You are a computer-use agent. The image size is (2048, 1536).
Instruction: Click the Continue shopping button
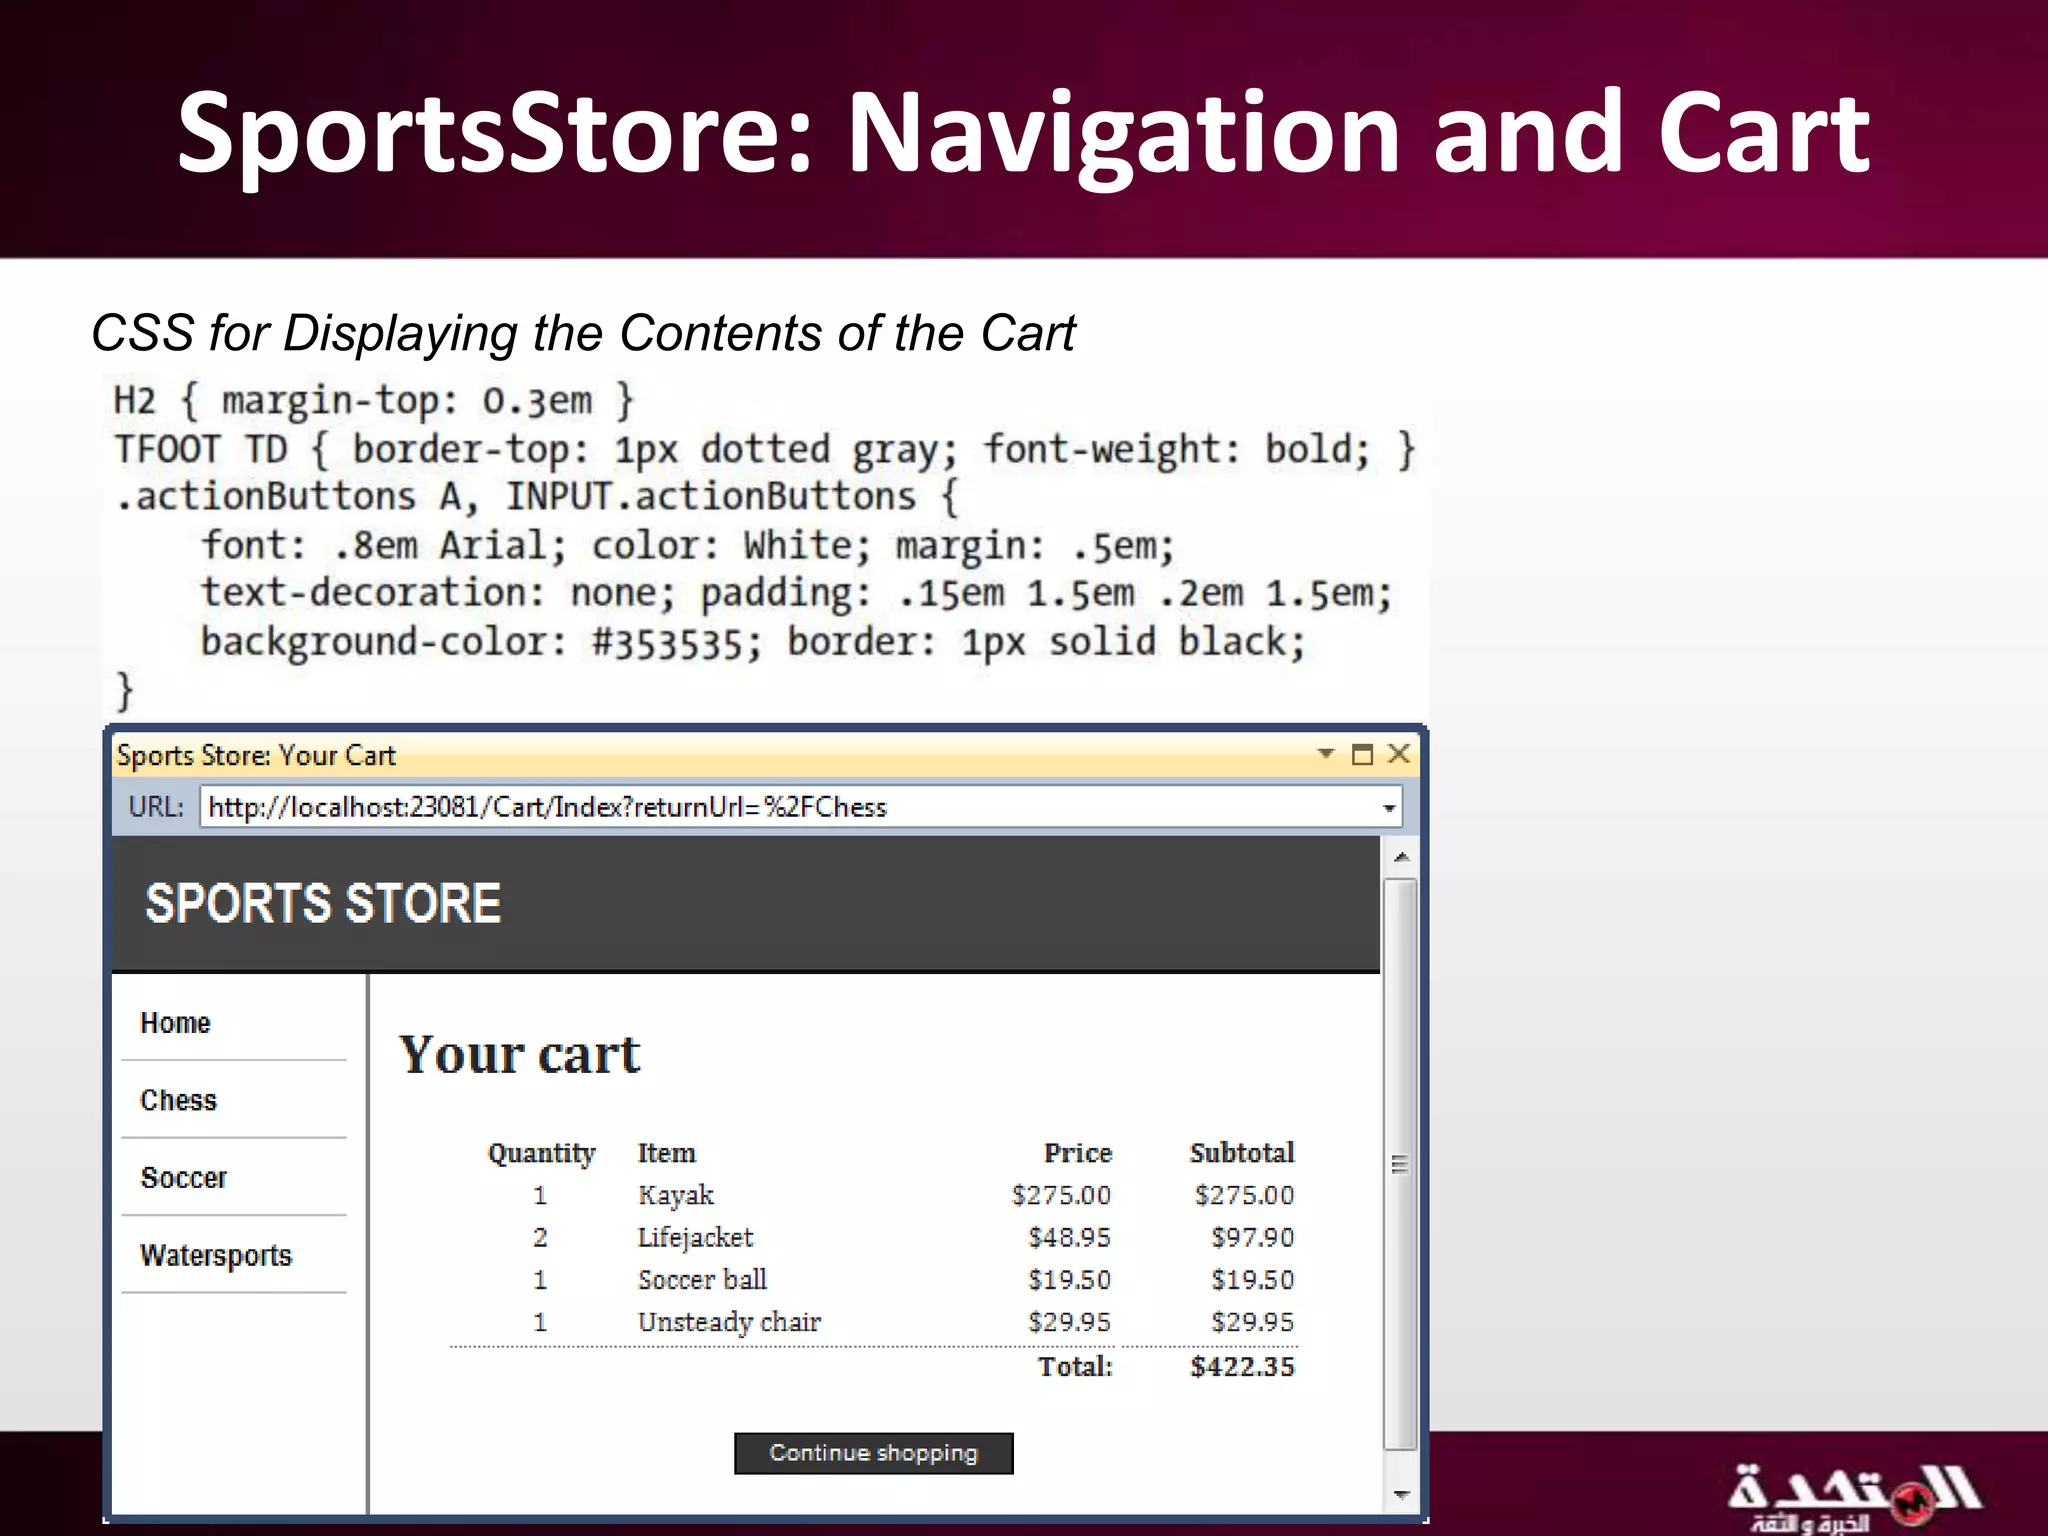874,1453
